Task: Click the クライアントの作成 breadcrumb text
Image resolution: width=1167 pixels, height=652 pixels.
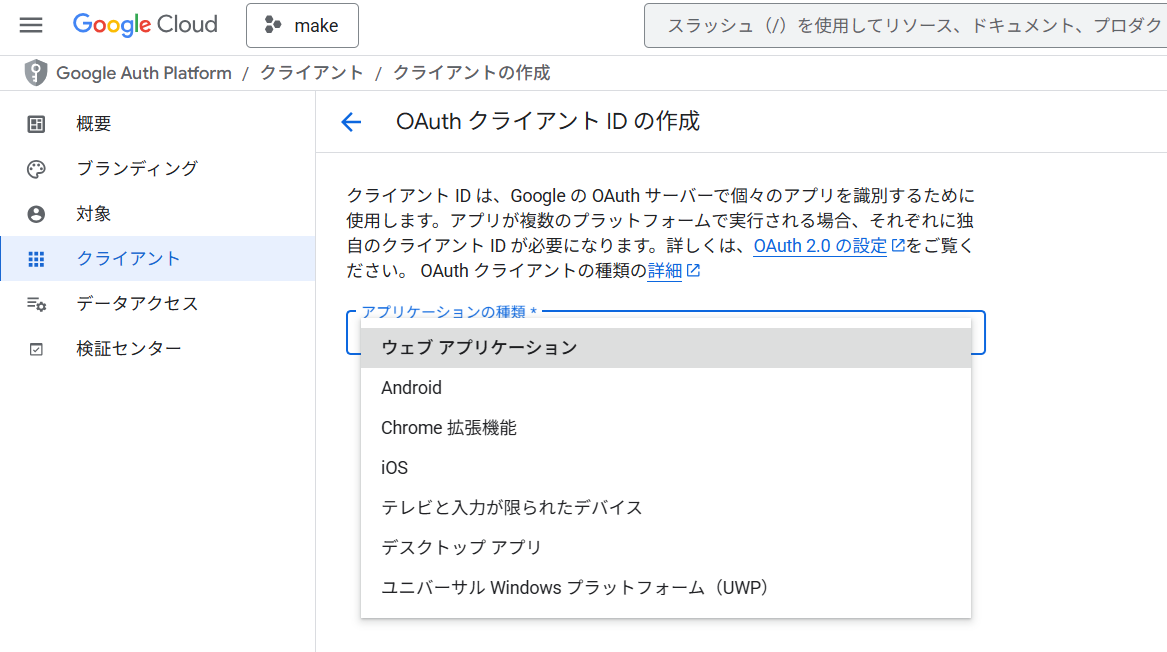Action: (471, 73)
